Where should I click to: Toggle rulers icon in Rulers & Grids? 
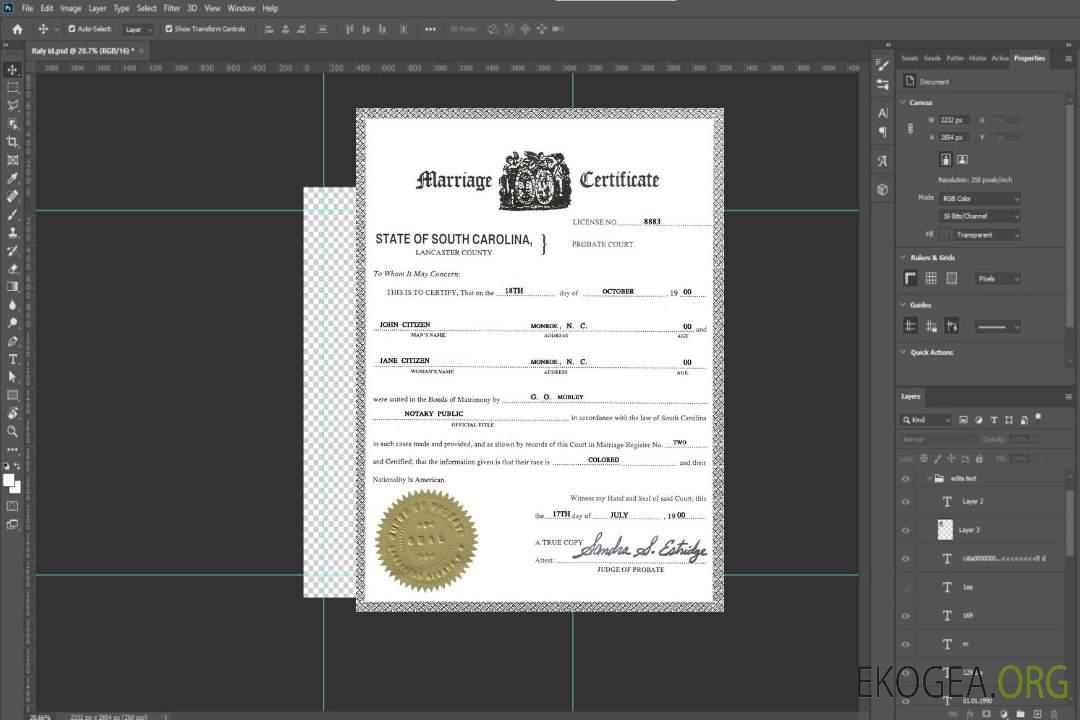pyautogui.click(x=911, y=278)
